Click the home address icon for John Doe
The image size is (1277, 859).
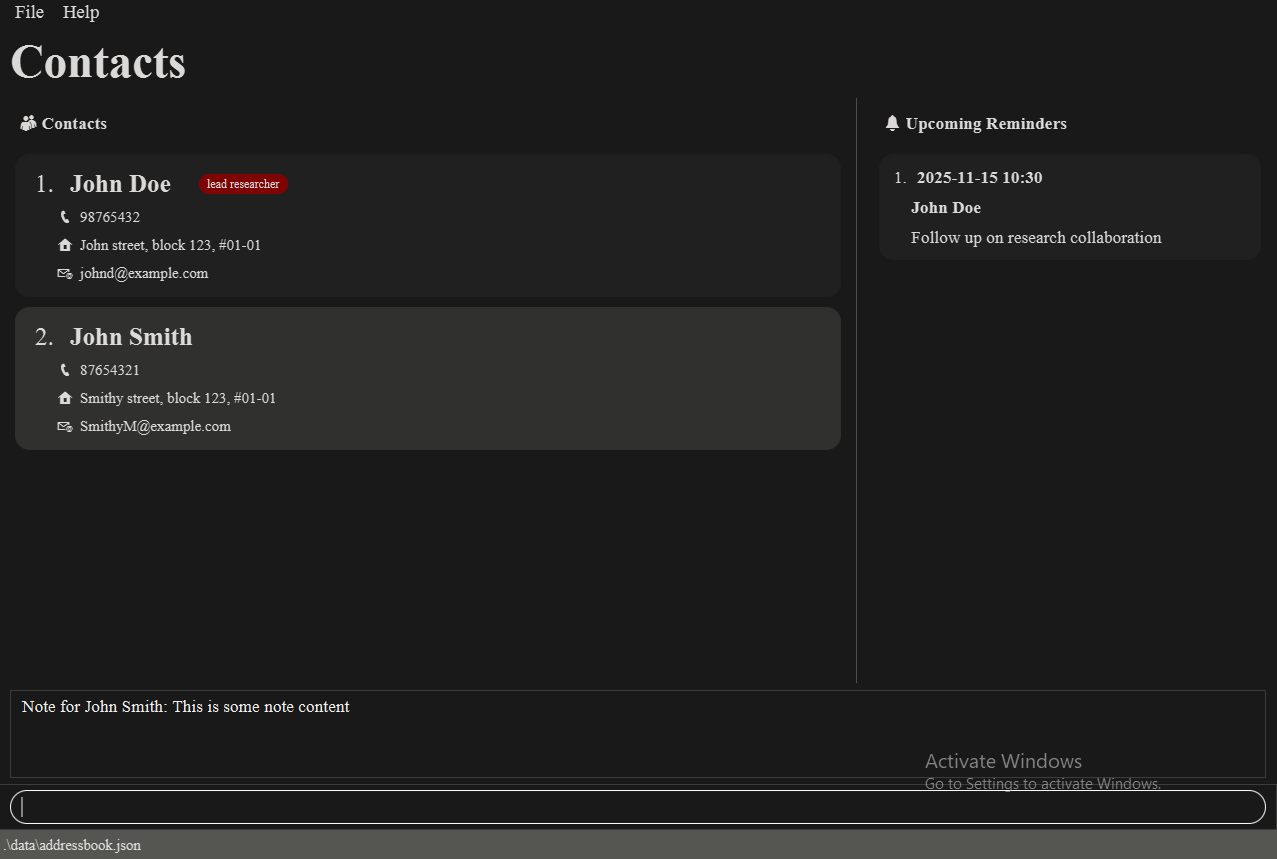coord(65,245)
